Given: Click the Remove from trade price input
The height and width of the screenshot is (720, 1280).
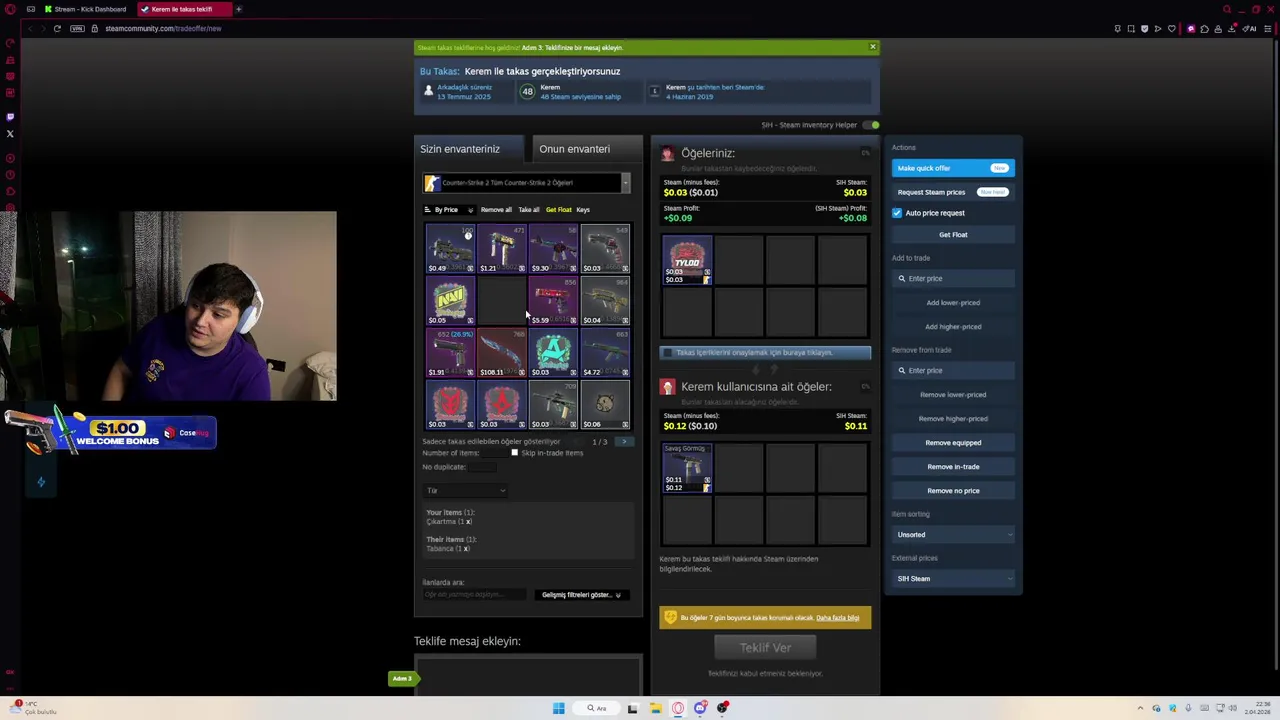Looking at the screenshot, I should tap(953, 371).
